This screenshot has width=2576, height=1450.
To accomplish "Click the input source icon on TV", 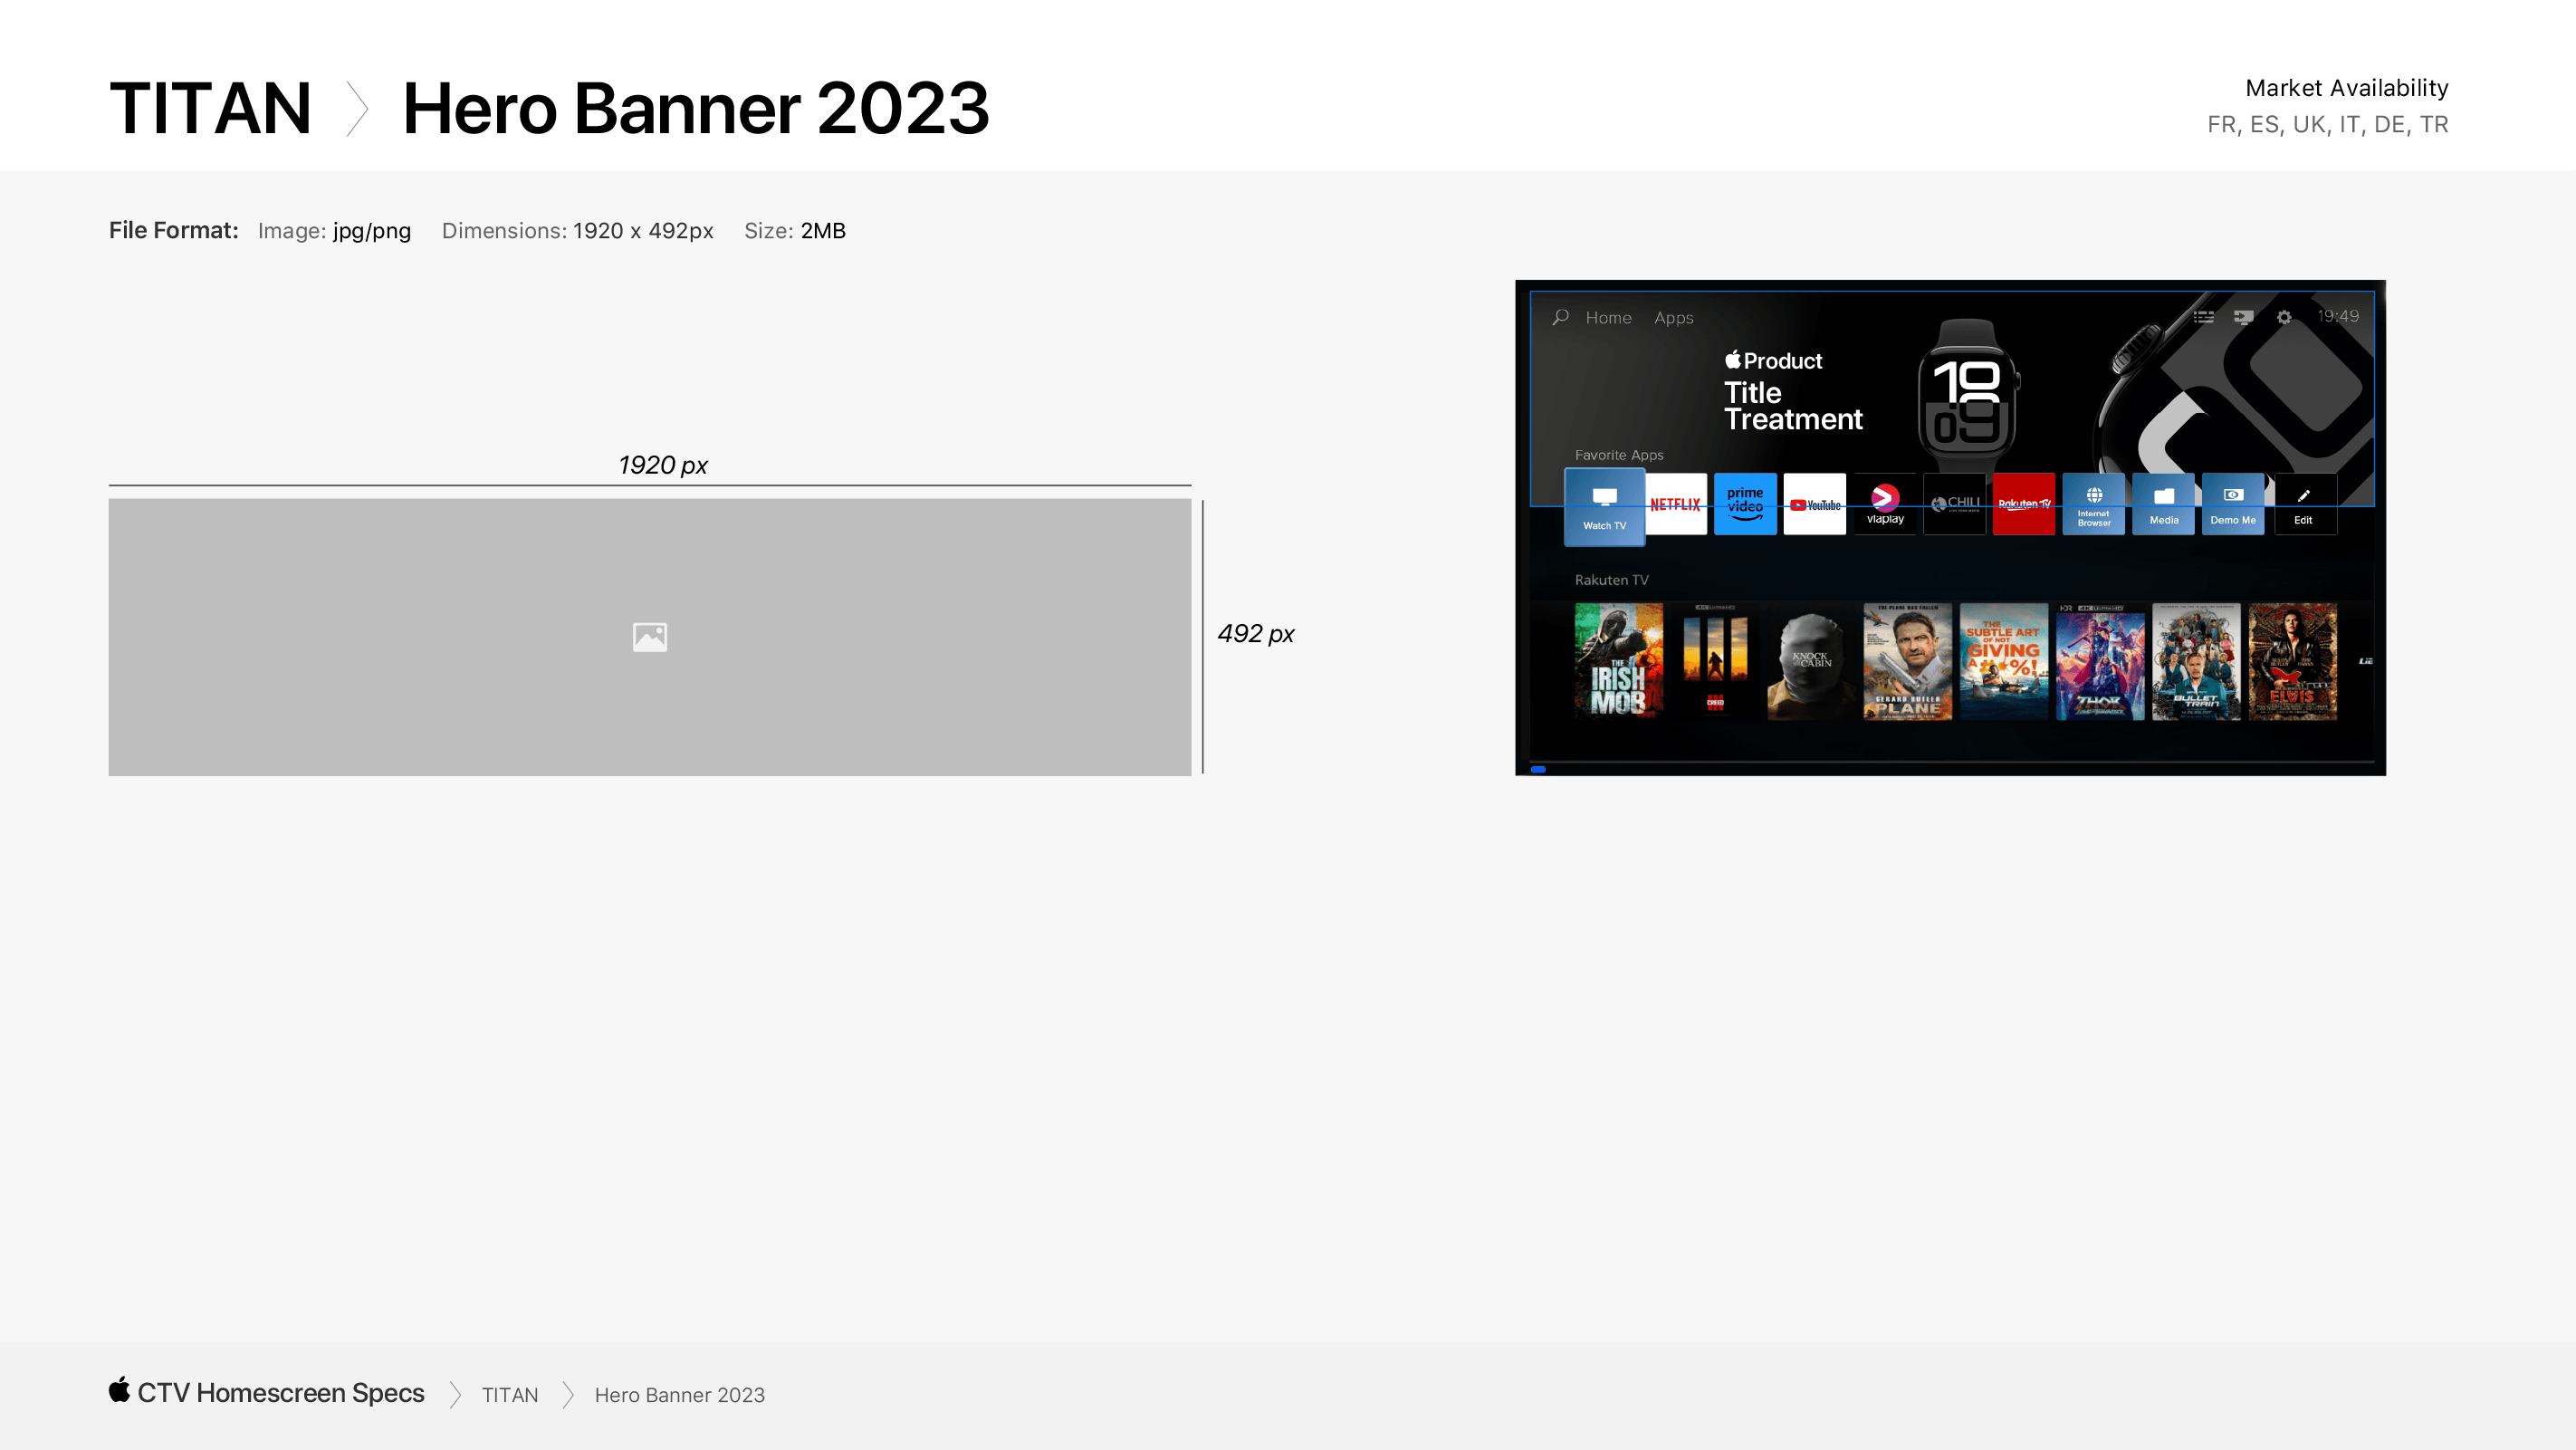I will [x=2243, y=317].
